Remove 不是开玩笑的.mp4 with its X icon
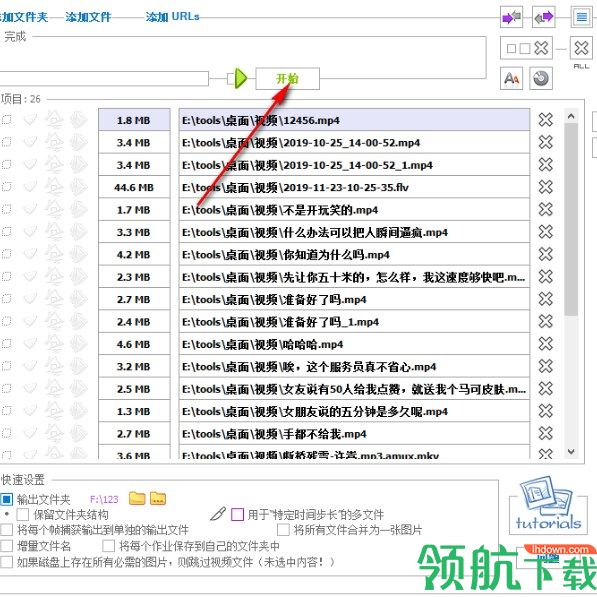This screenshot has width=597, height=597. [546, 209]
